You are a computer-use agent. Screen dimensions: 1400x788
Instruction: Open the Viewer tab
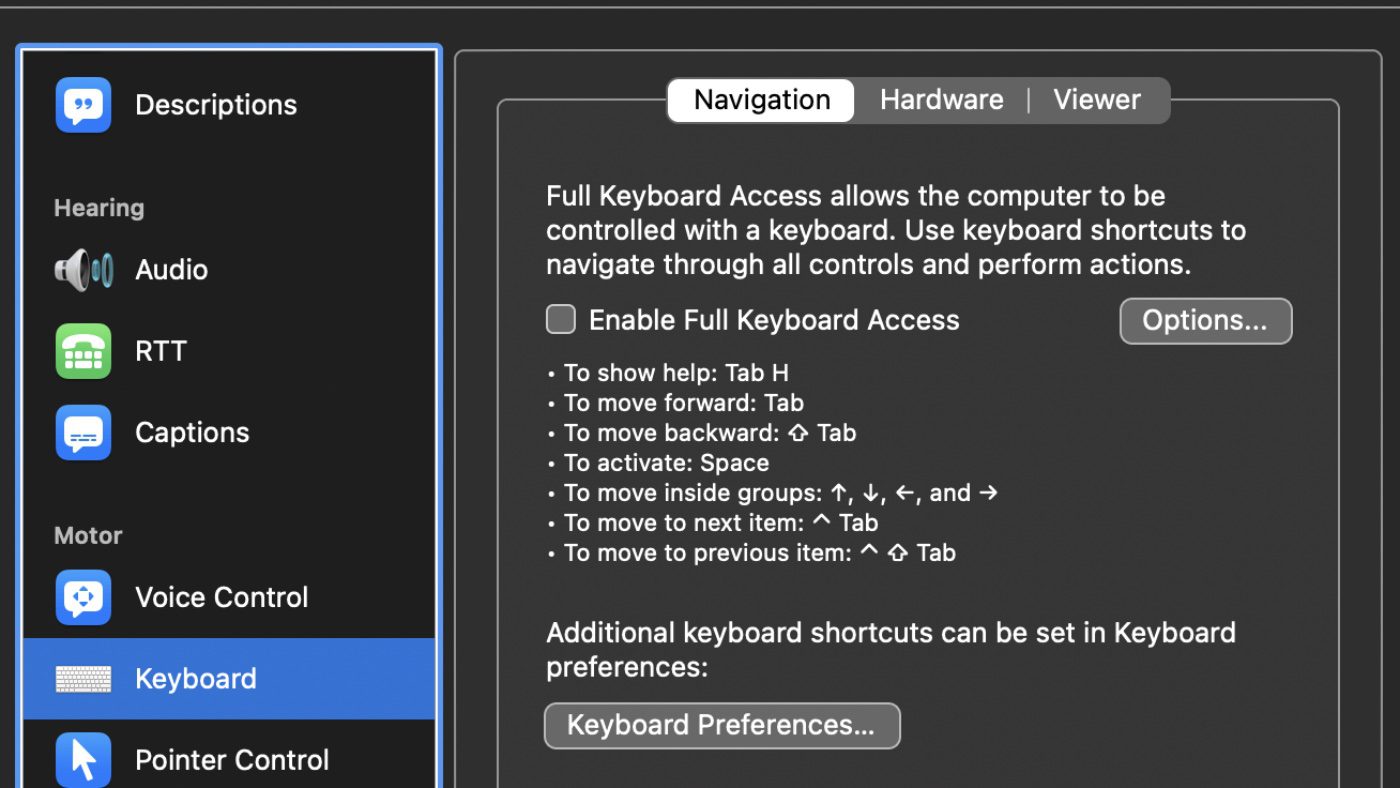pos(1096,100)
